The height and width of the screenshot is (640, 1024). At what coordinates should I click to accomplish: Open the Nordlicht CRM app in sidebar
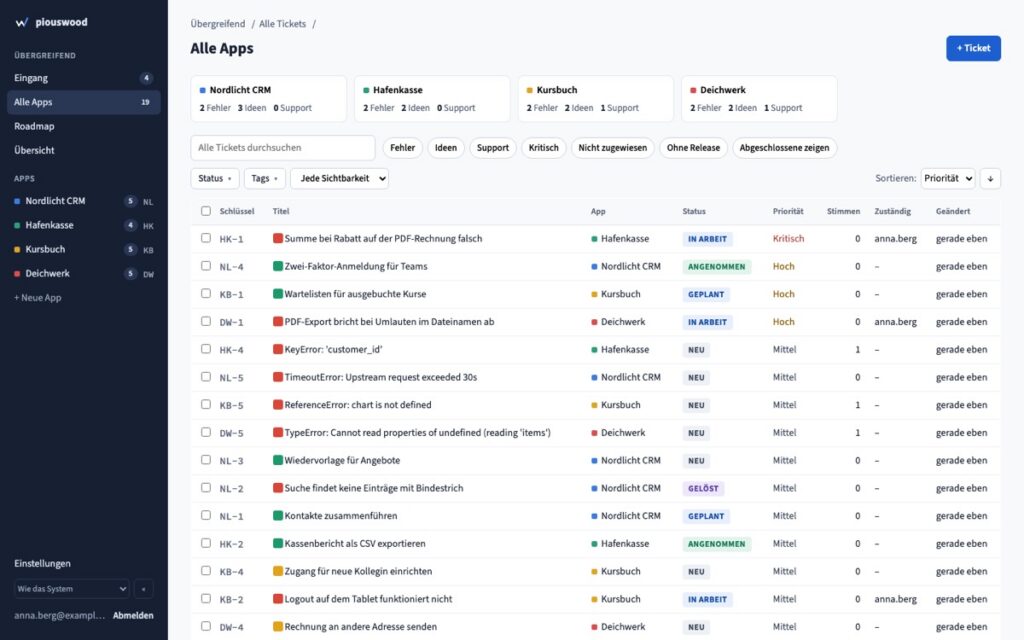[84, 201]
